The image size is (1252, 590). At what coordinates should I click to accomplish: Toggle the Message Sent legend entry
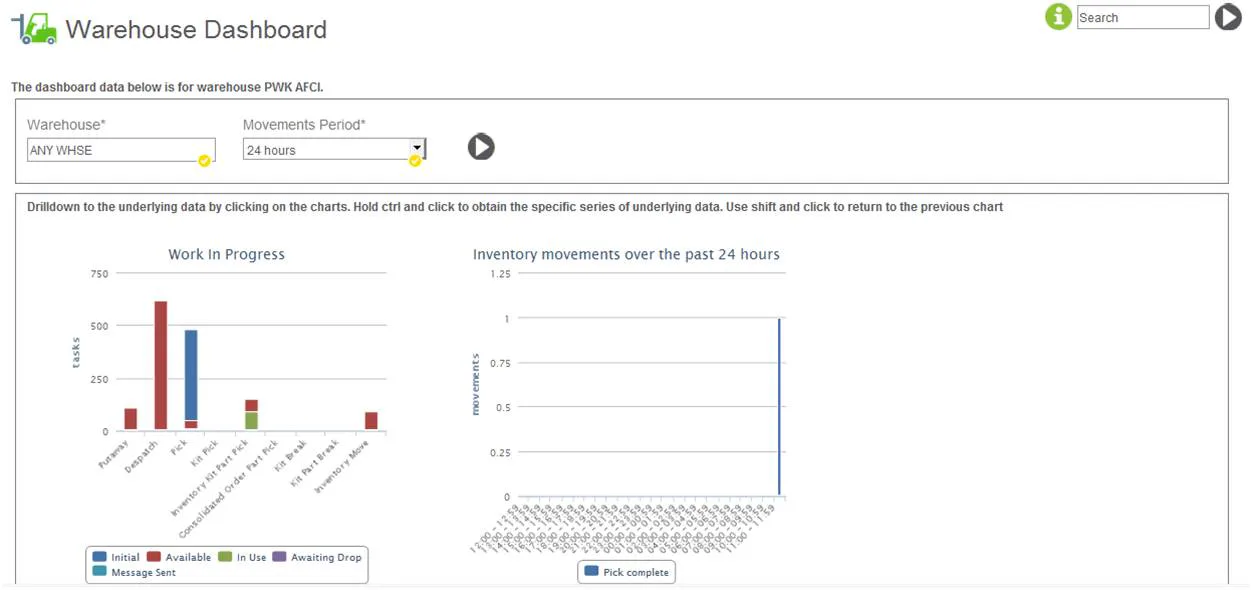(133, 572)
